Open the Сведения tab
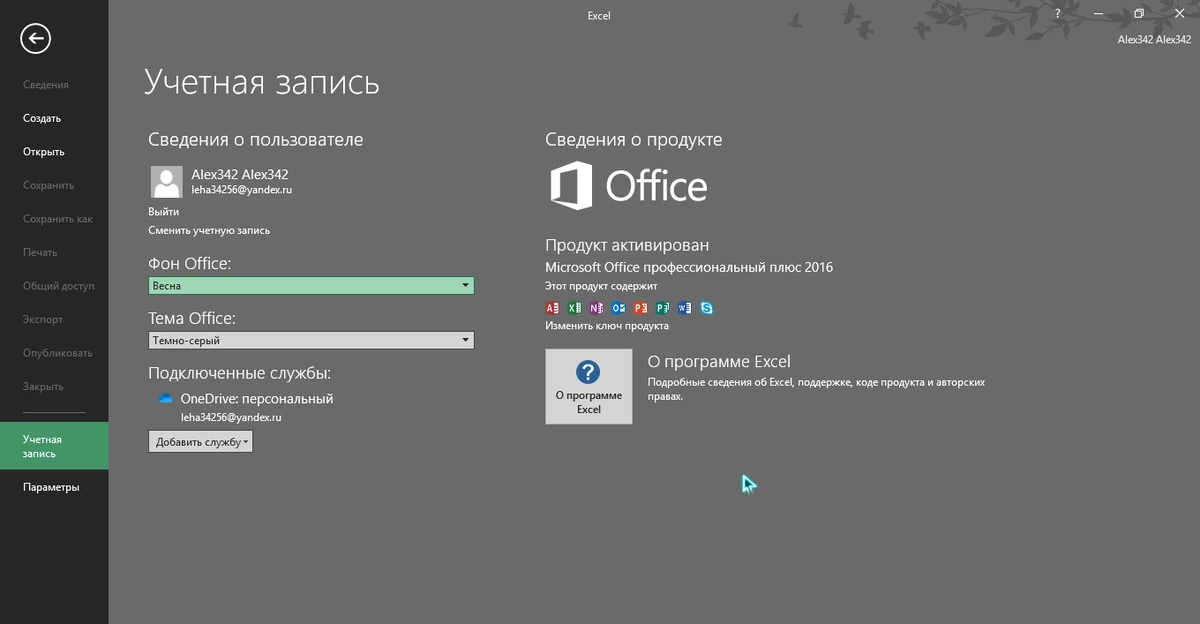Viewport: 1200px width, 624px height. click(46, 85)
